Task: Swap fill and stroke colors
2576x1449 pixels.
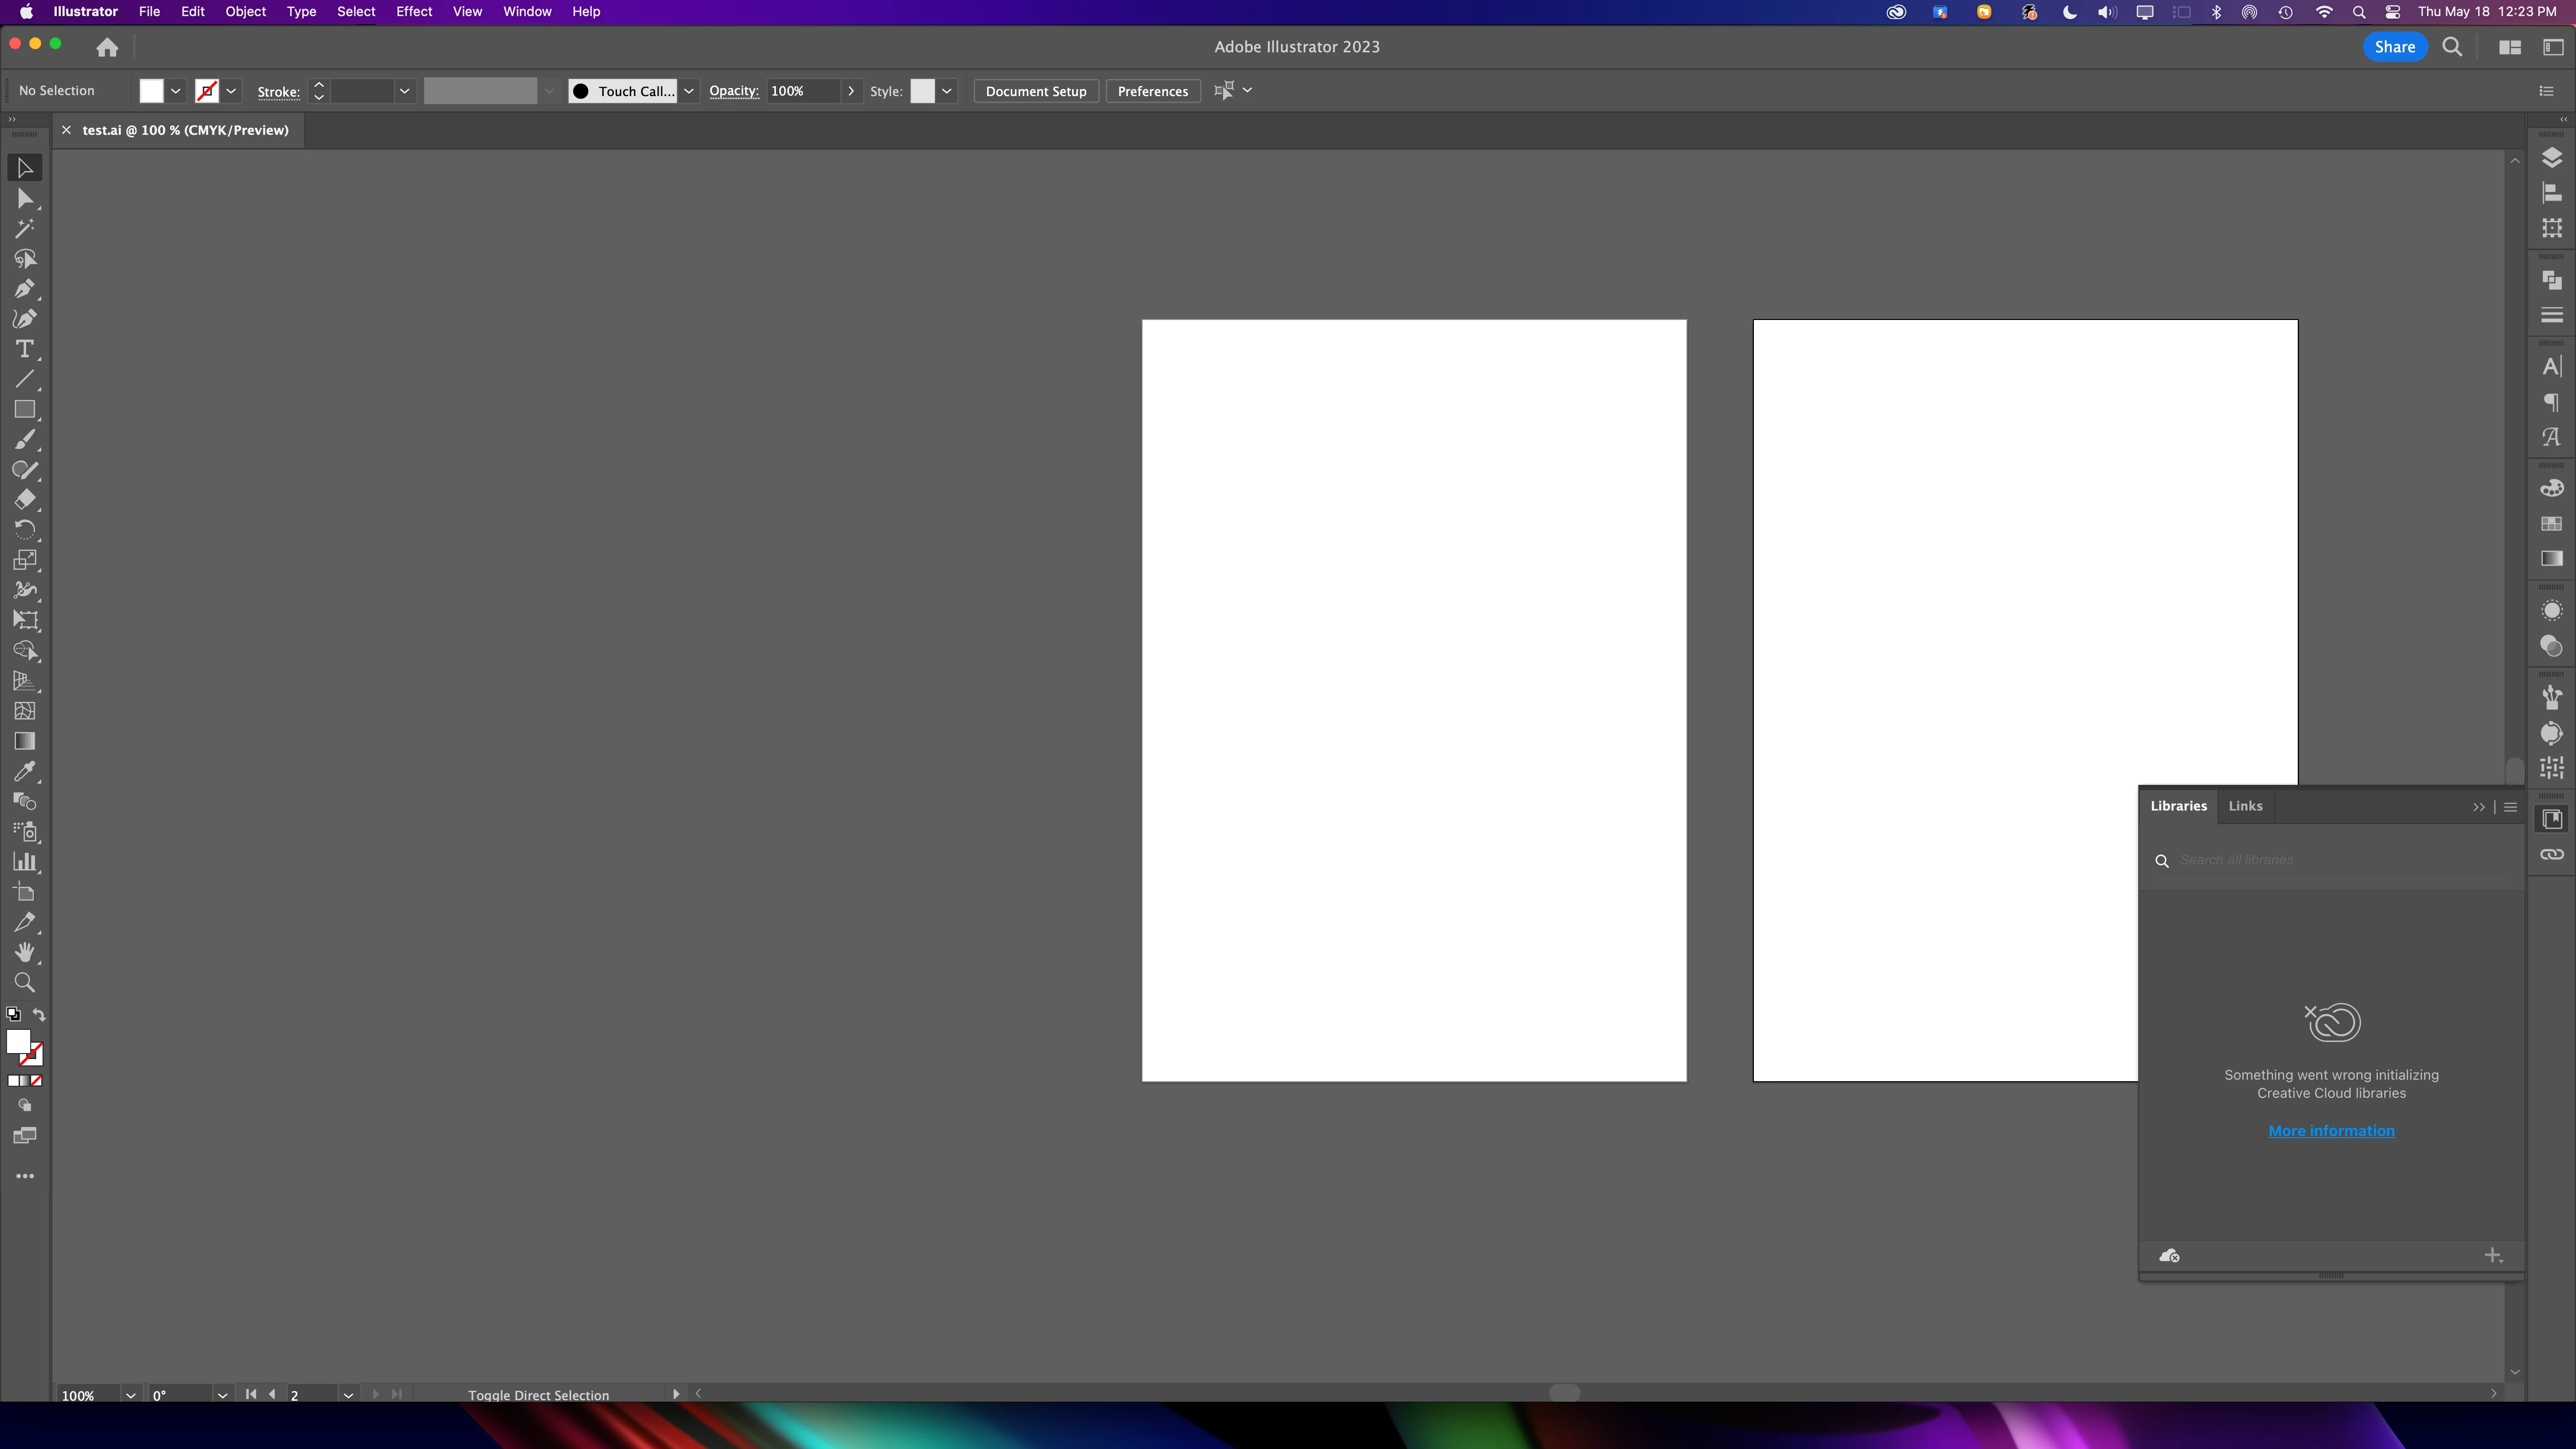Action: pyautogui.click(x=39, y=1014)
